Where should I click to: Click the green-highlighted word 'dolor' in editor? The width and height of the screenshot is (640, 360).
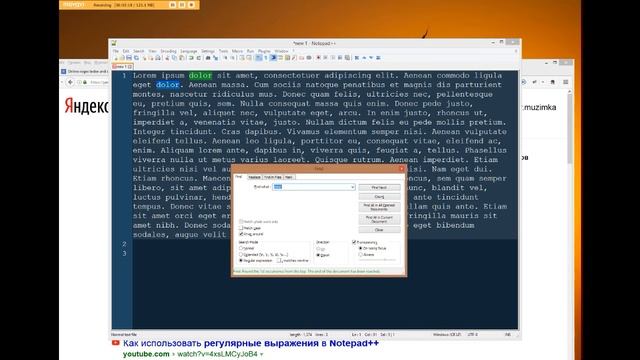tap(200, 76)
